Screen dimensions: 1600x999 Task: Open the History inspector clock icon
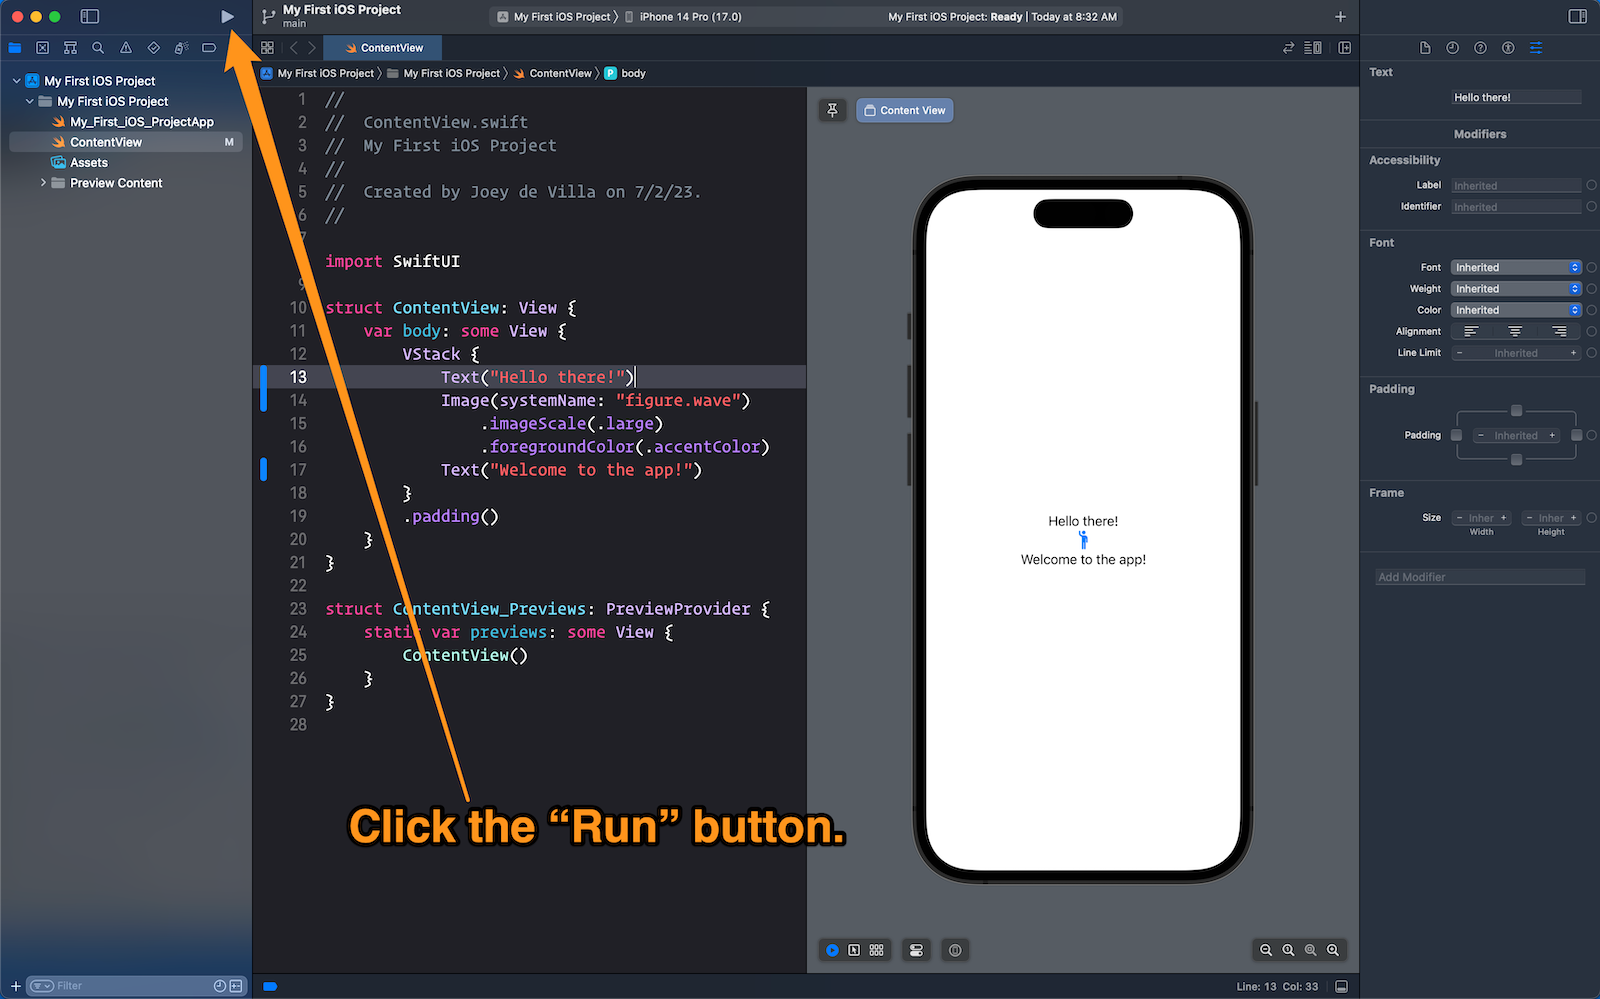tap(1452, 47)
